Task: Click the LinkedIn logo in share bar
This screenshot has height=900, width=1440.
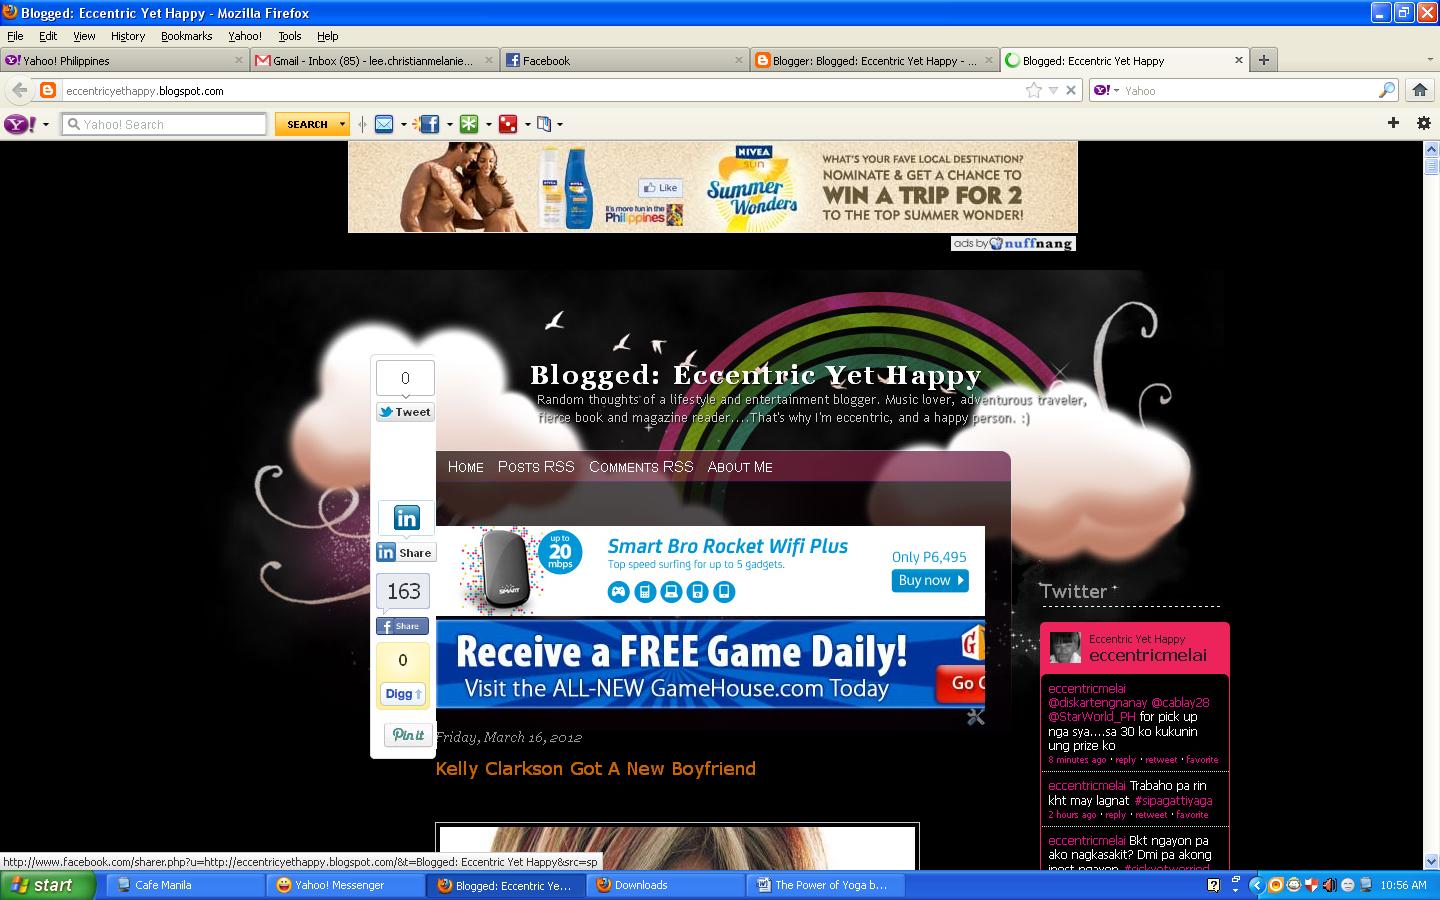Action: 406,517
